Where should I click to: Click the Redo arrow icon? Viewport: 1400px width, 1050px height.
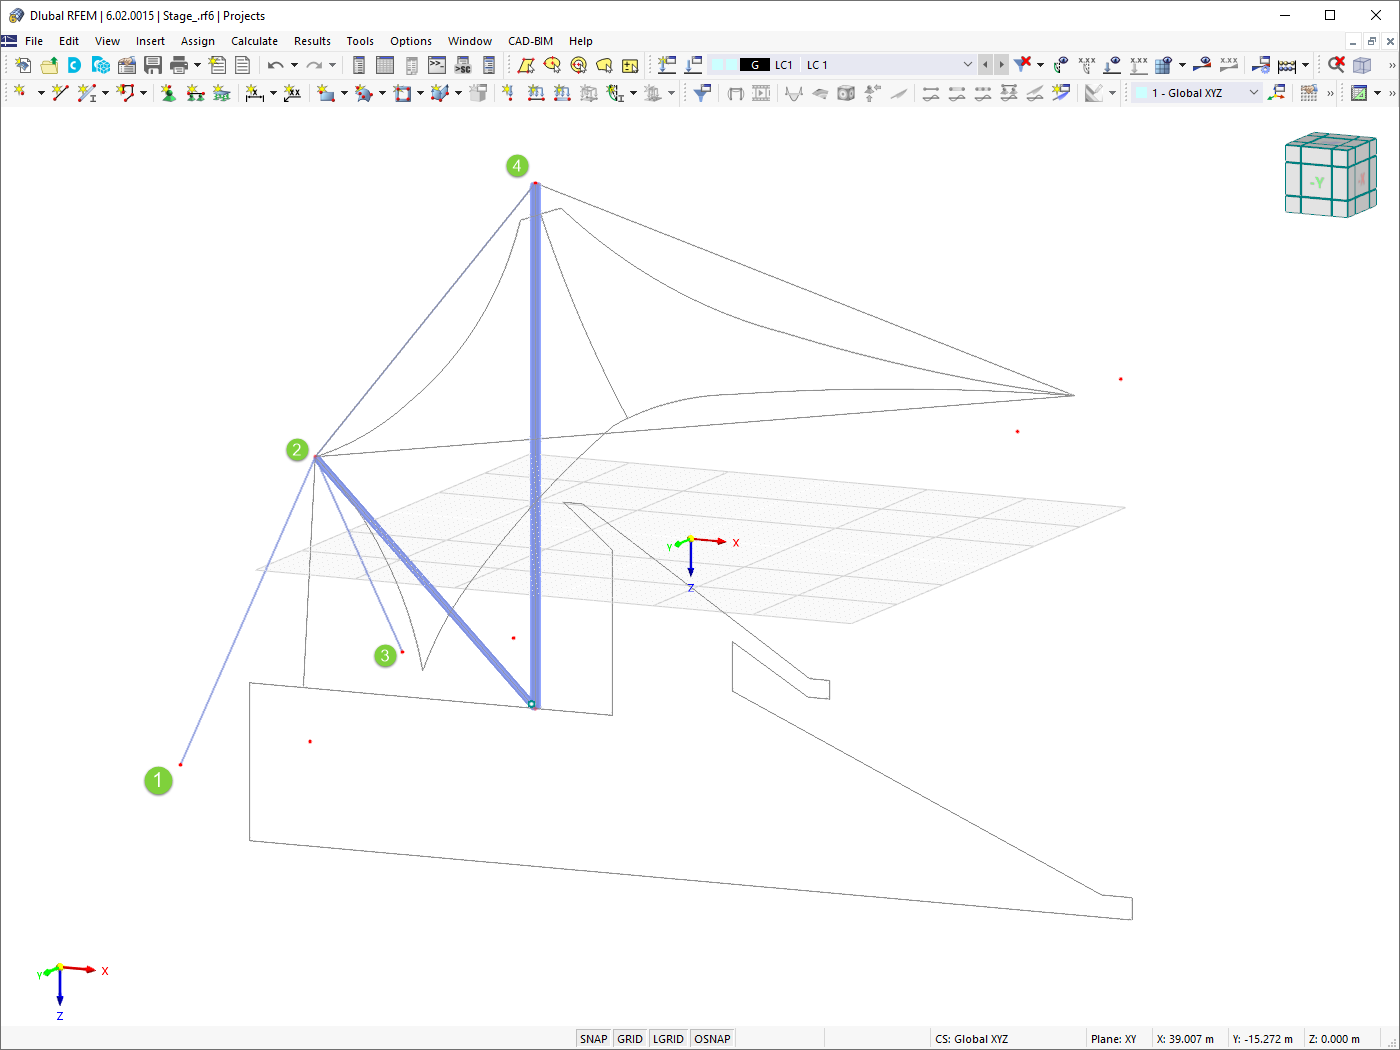(x=314, y=65)
